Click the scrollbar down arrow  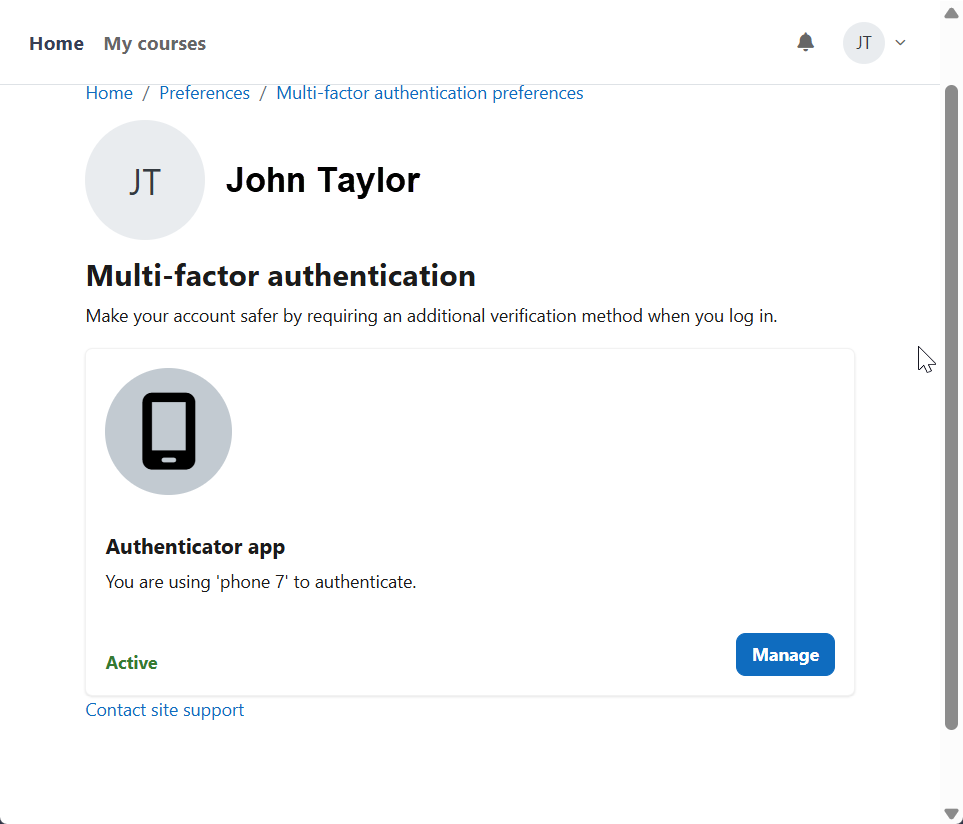coord(951,813)
